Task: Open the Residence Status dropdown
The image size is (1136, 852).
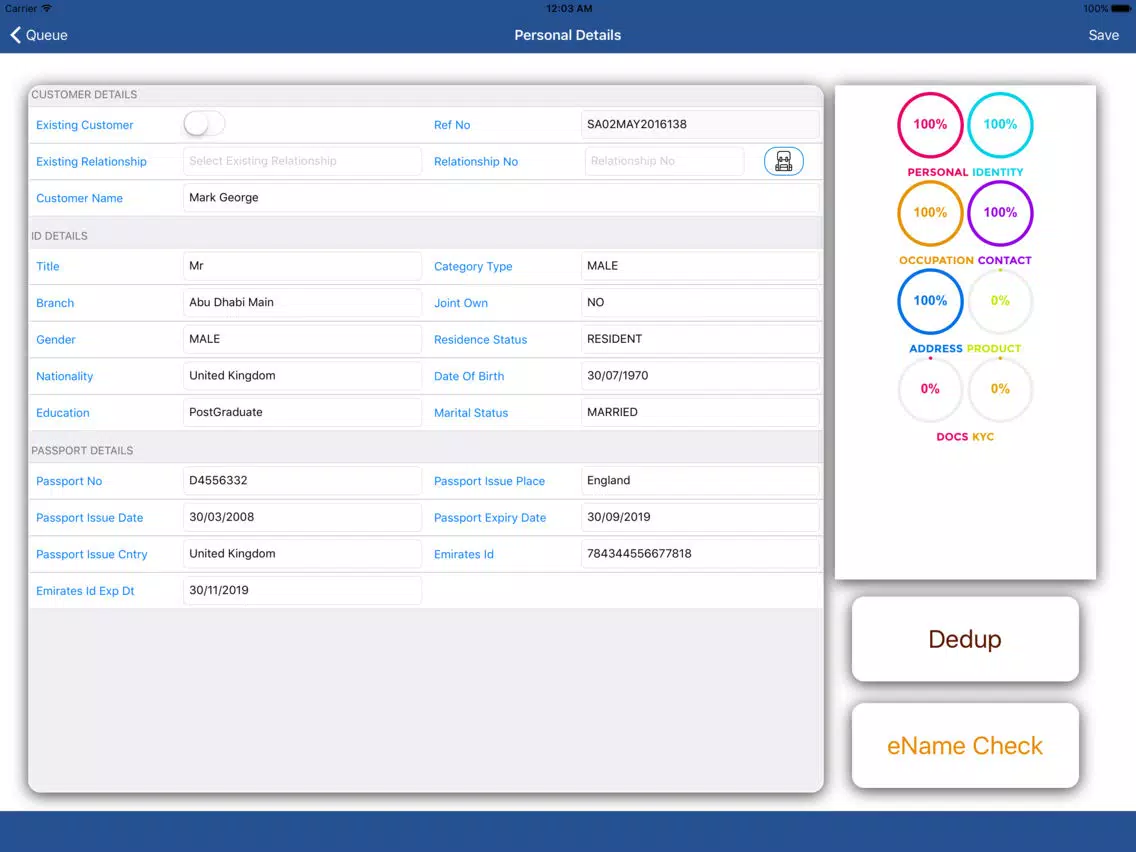Action: 700,339
